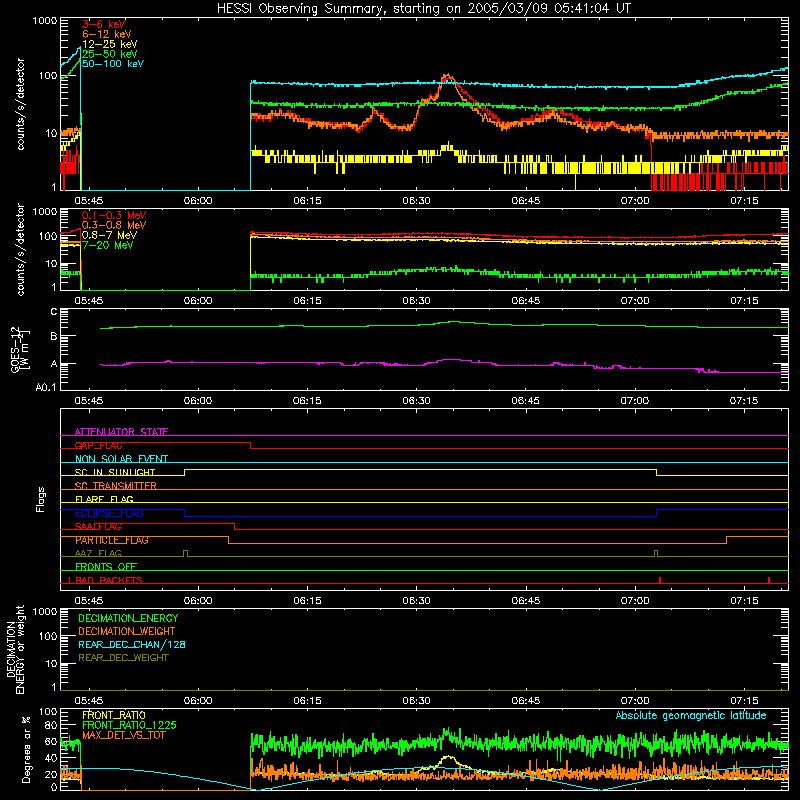Select the 6-12 keV legend label
Viewport: 800px width, 800px height.
(x=107, y=34)
